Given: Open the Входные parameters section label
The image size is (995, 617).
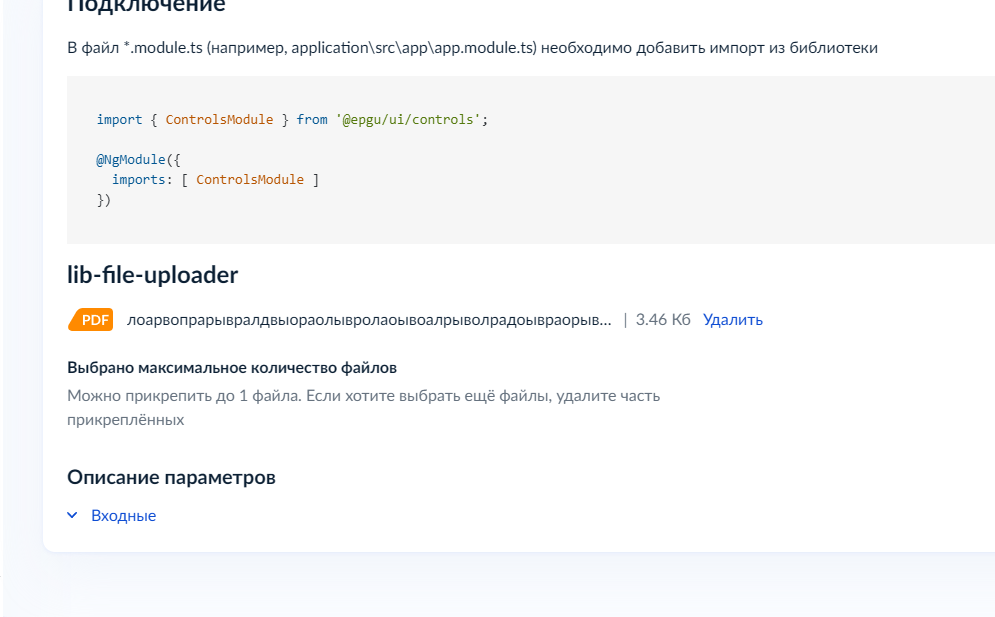Looking at the screenshot, I should click(x=124, y=515).
